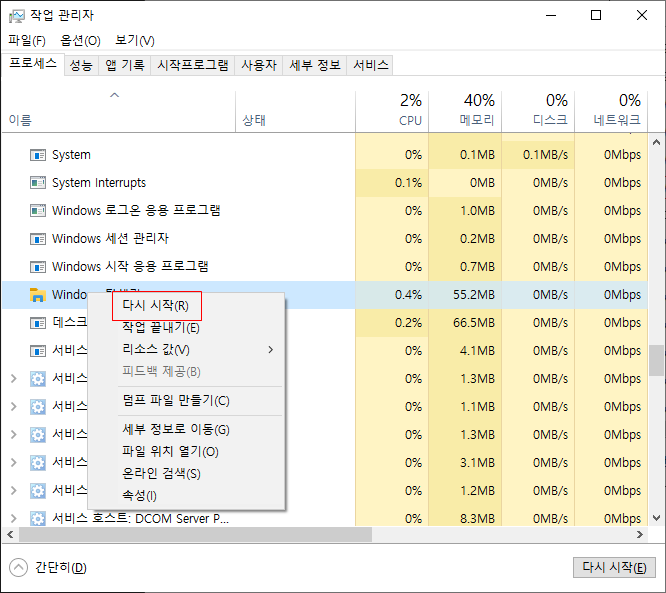Open the 파일(F) menu
Image resolution: width=666 pixels, height=593 pixels.
coord(27,40)
